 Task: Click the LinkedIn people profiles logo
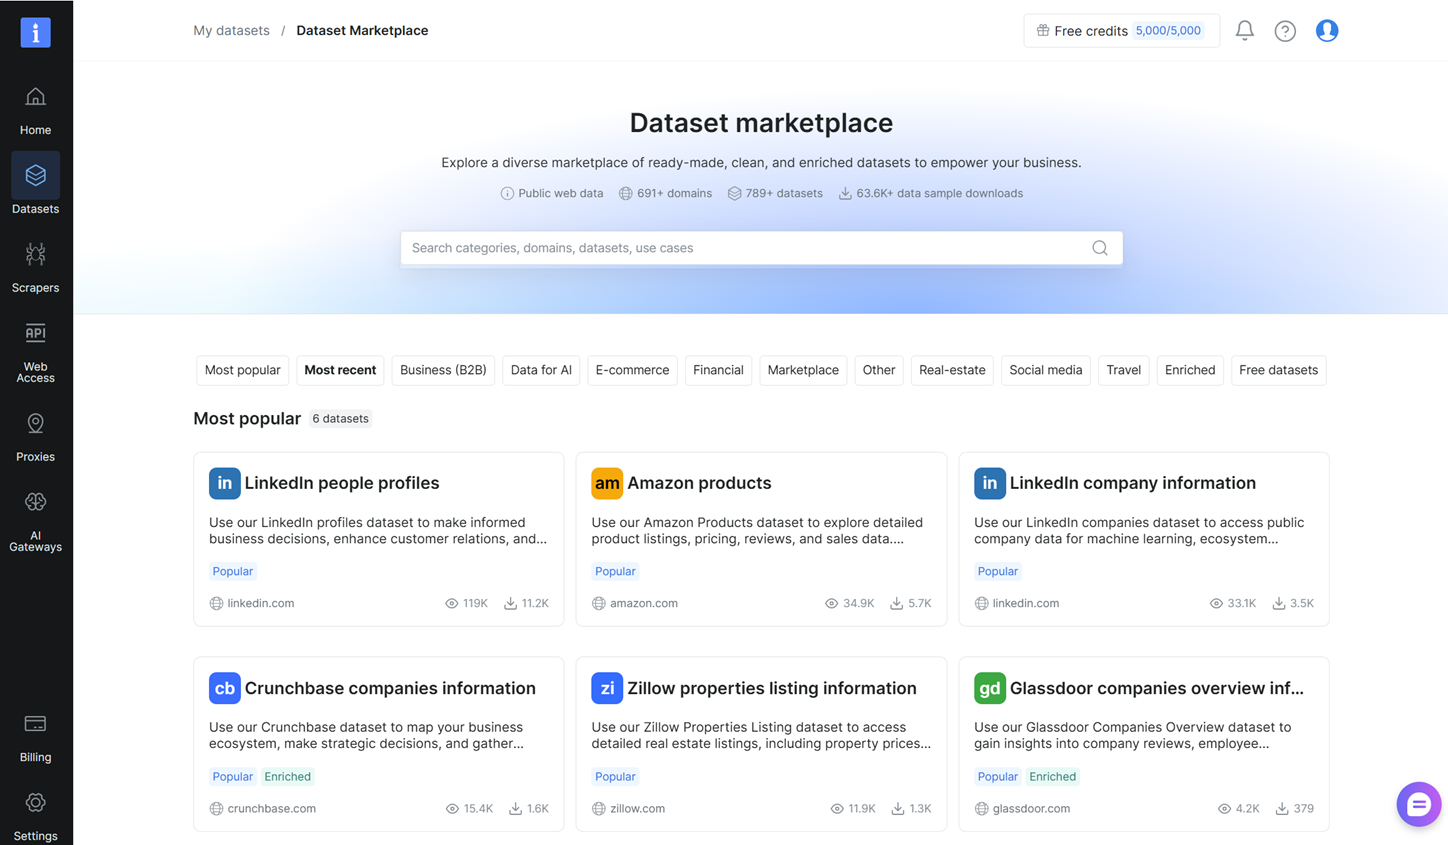[x=224, y=483]
